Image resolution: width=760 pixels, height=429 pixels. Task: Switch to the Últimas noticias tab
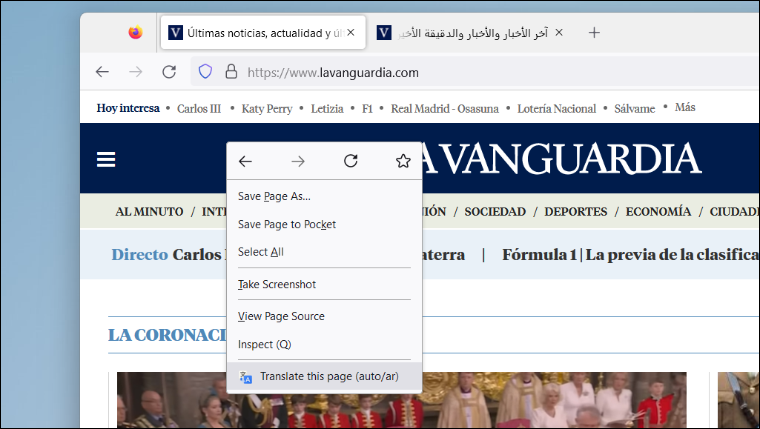tap(263, 32)
